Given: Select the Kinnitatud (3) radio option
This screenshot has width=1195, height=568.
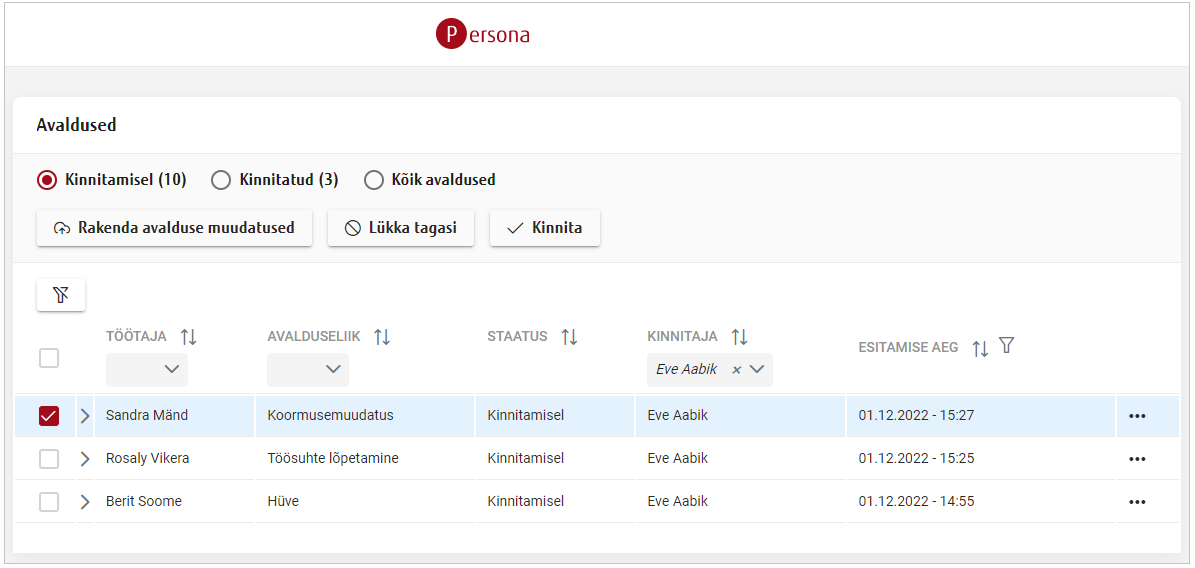Looking at the screenshot, I should click(x=222, y=180).
